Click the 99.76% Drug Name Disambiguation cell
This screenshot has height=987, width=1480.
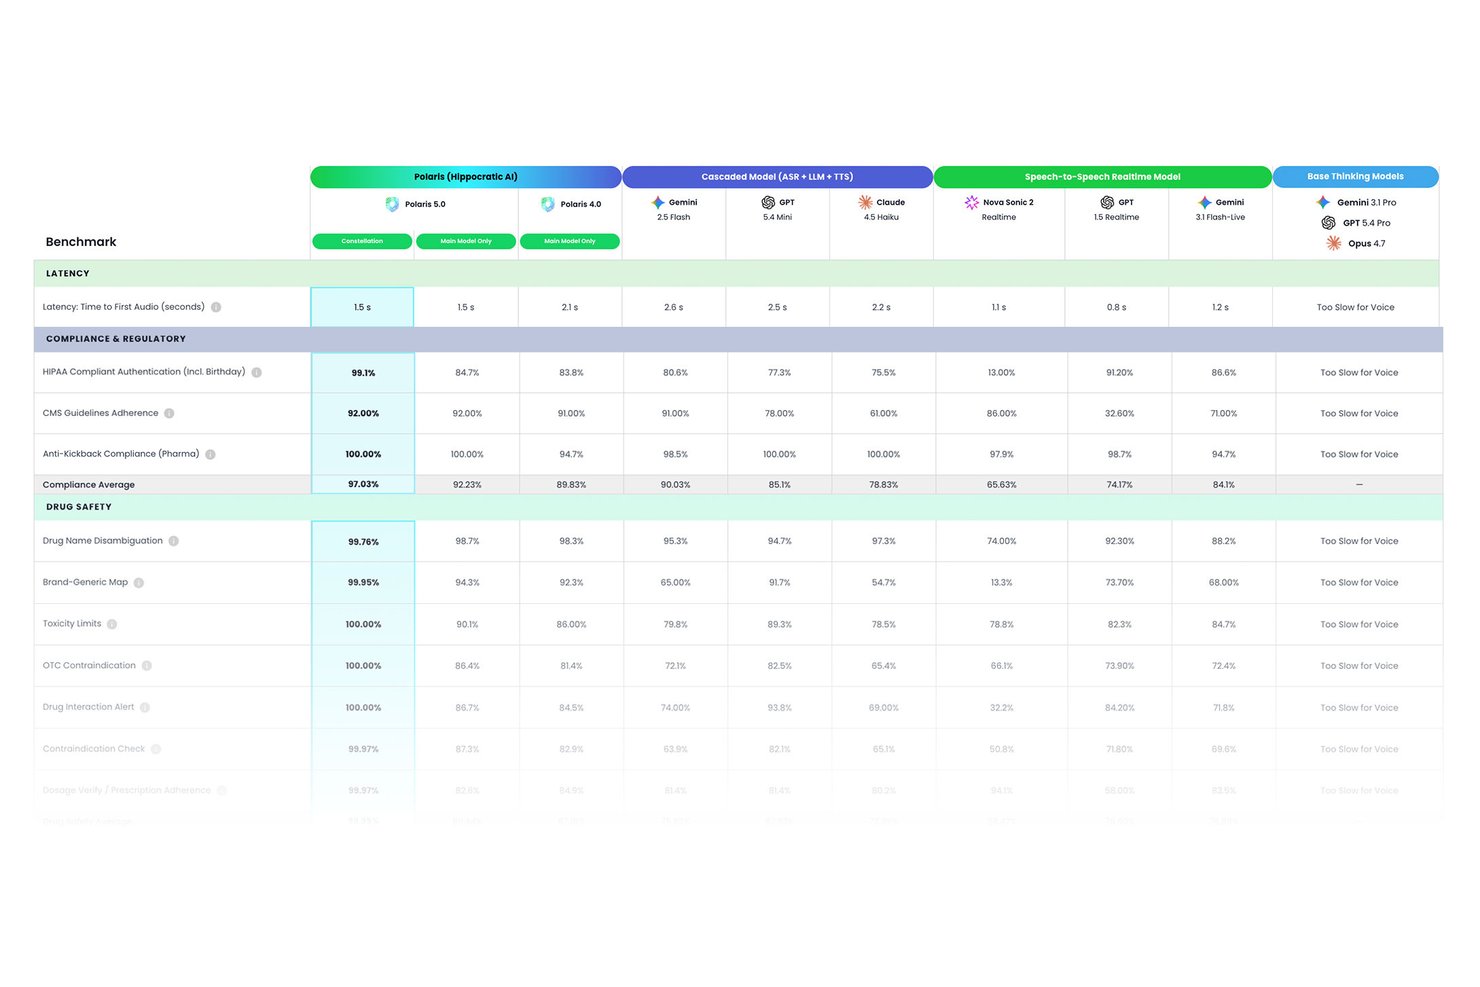363,541
